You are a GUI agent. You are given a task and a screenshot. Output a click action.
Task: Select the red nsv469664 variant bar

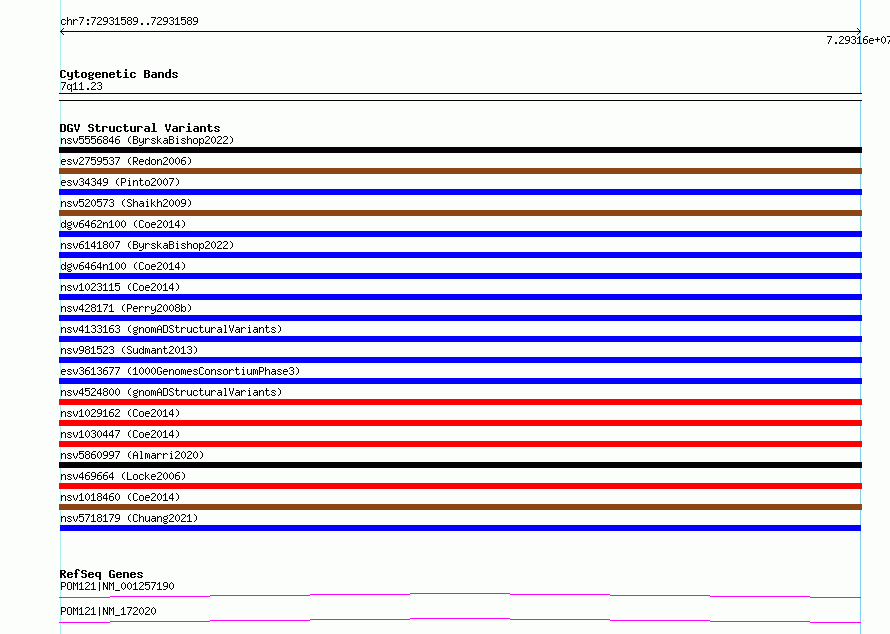pos(460,486)
